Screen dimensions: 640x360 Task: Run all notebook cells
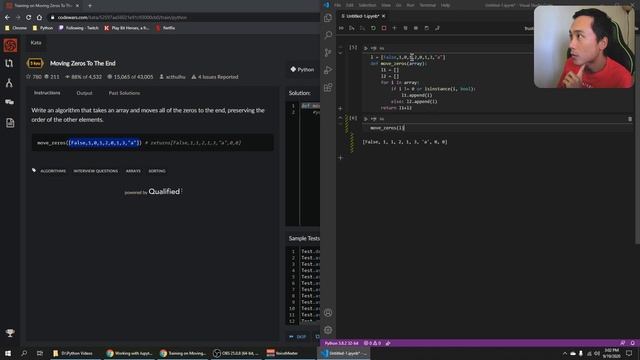(x=341, y=28)
